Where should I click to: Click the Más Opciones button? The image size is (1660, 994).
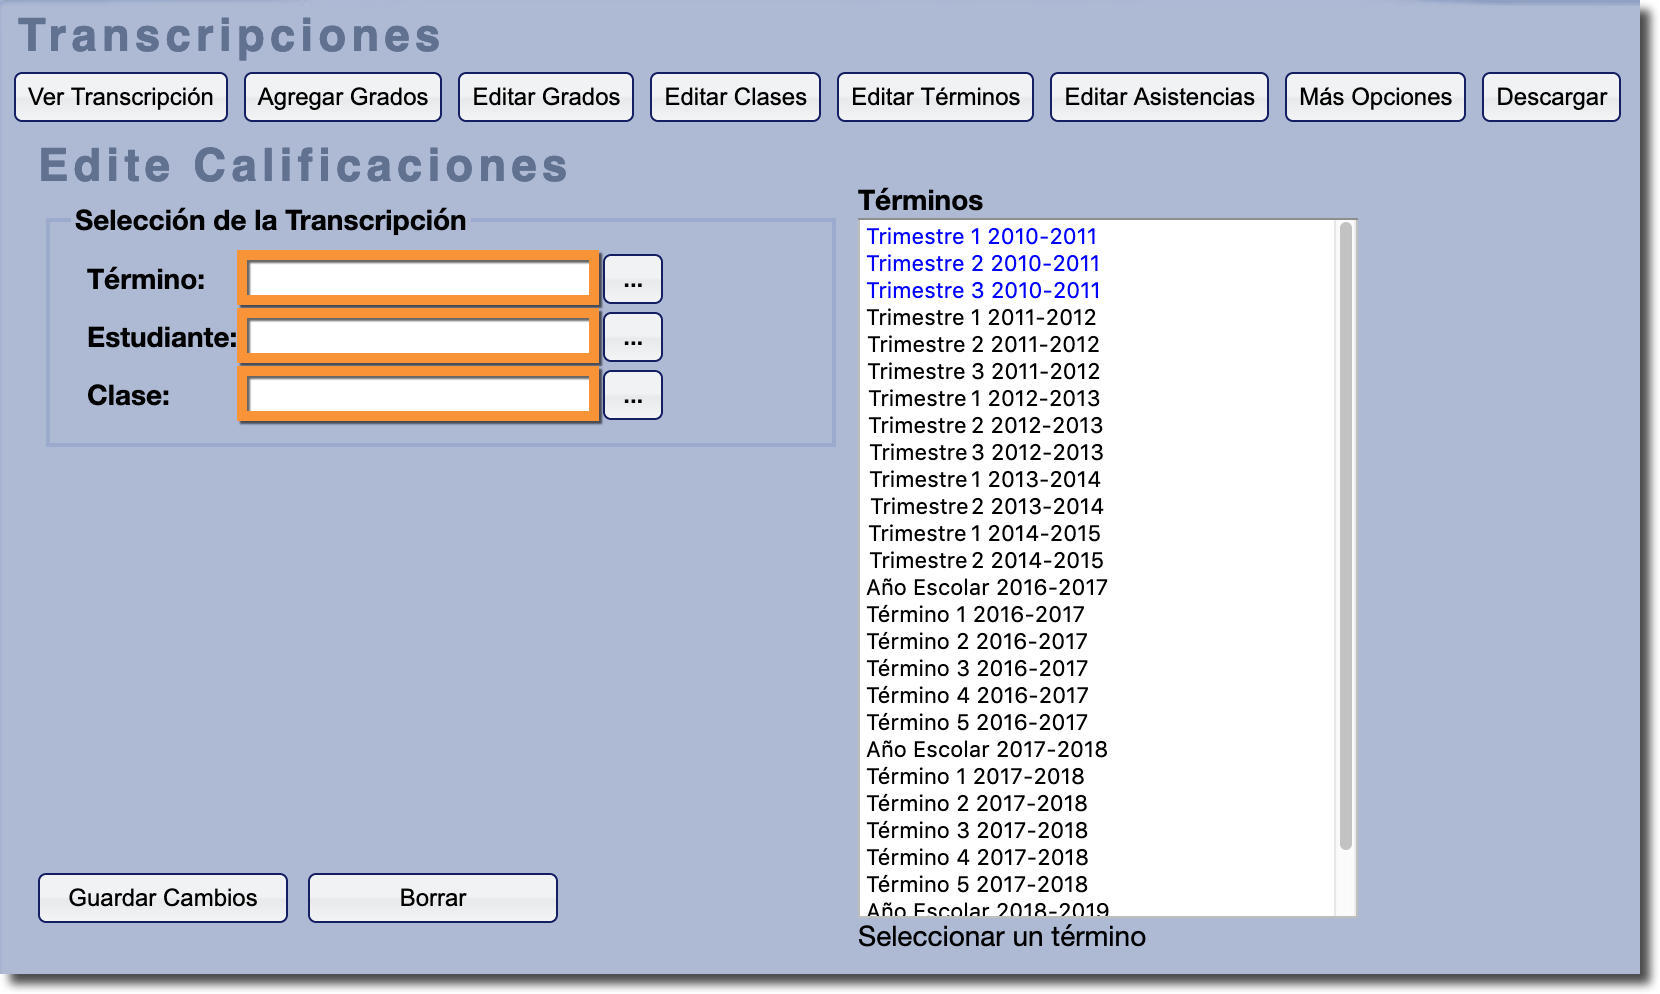pos(1375,97)
